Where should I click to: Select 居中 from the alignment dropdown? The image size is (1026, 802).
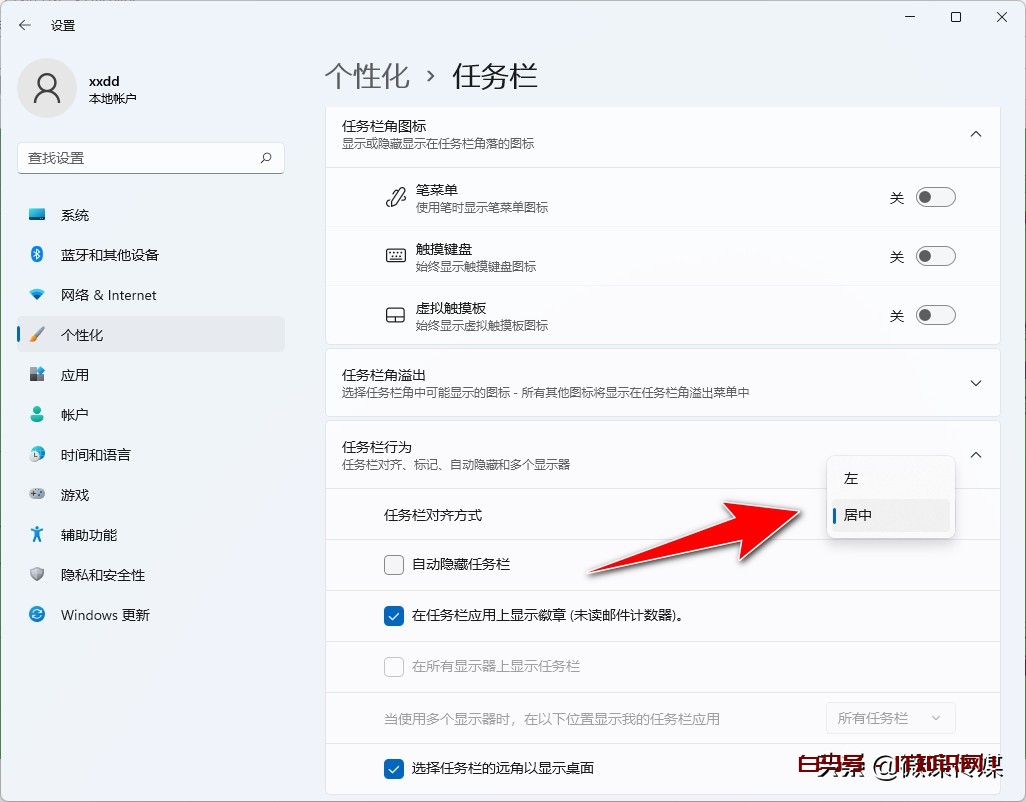pos(889,515)
